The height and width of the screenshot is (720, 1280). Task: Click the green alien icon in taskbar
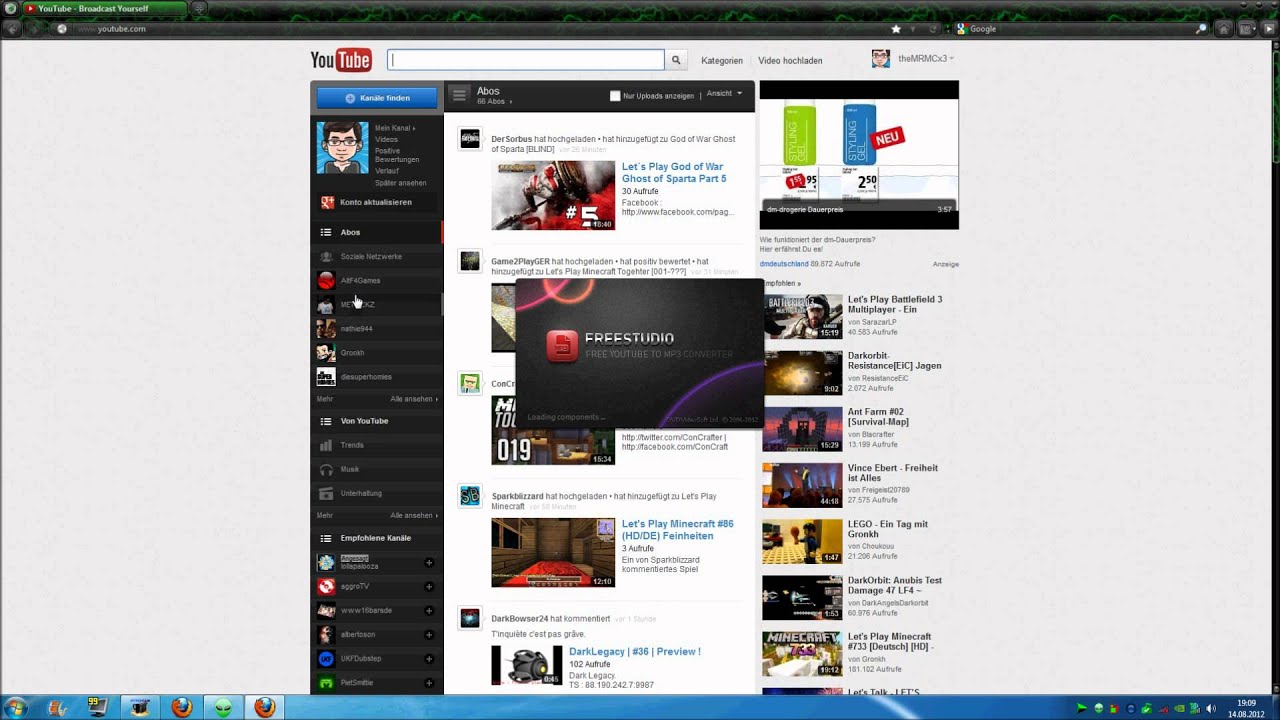[223, 707]
